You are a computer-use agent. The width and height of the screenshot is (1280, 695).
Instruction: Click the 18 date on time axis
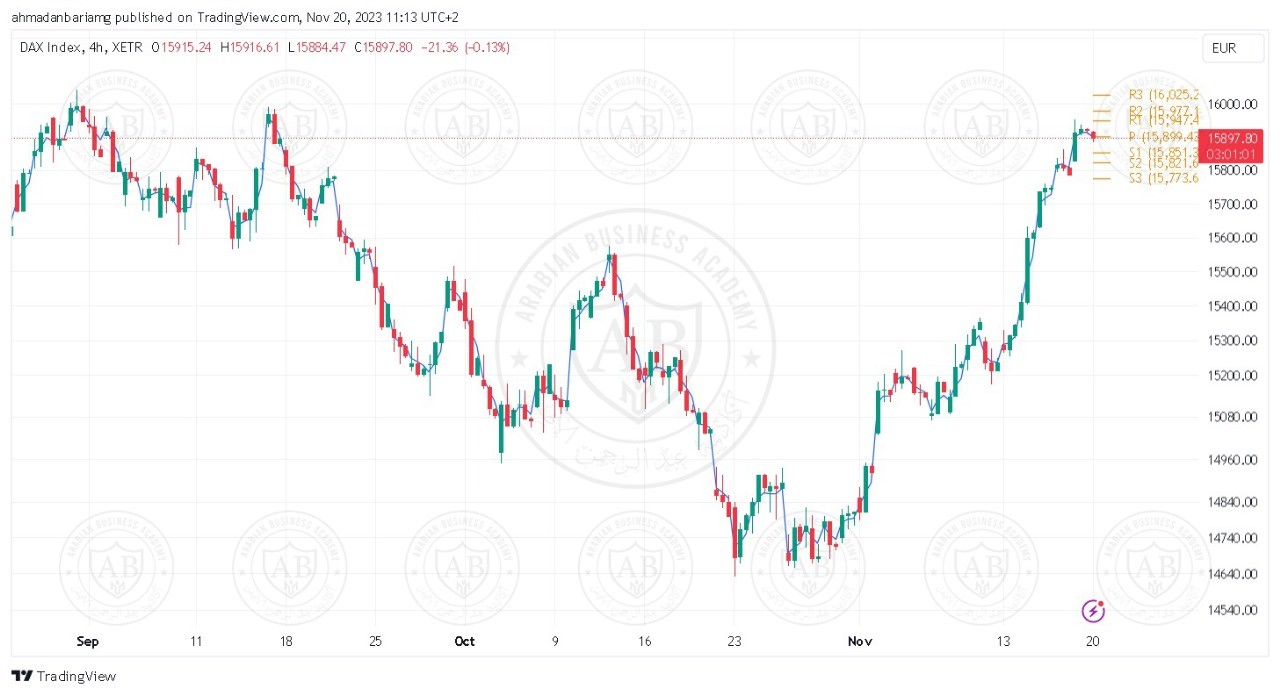(x=286, y=641)
